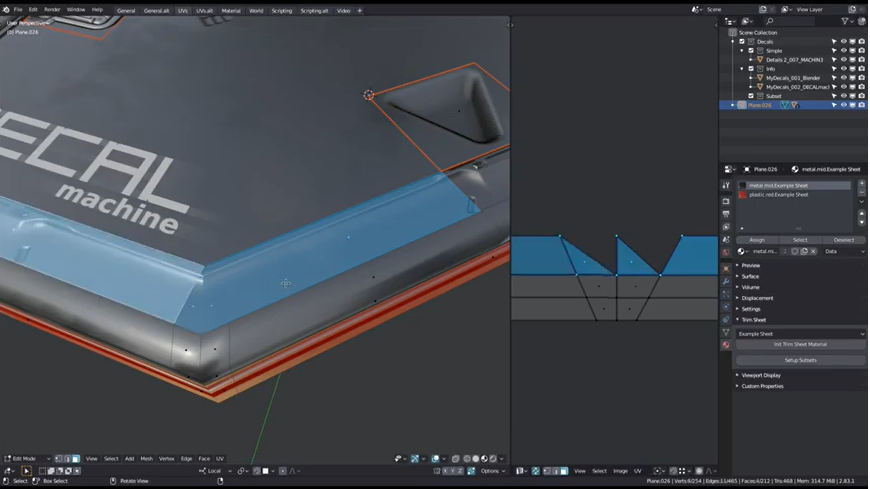Remove material slot with minus icon
870x489 pixels.
(x=862, y=192)
